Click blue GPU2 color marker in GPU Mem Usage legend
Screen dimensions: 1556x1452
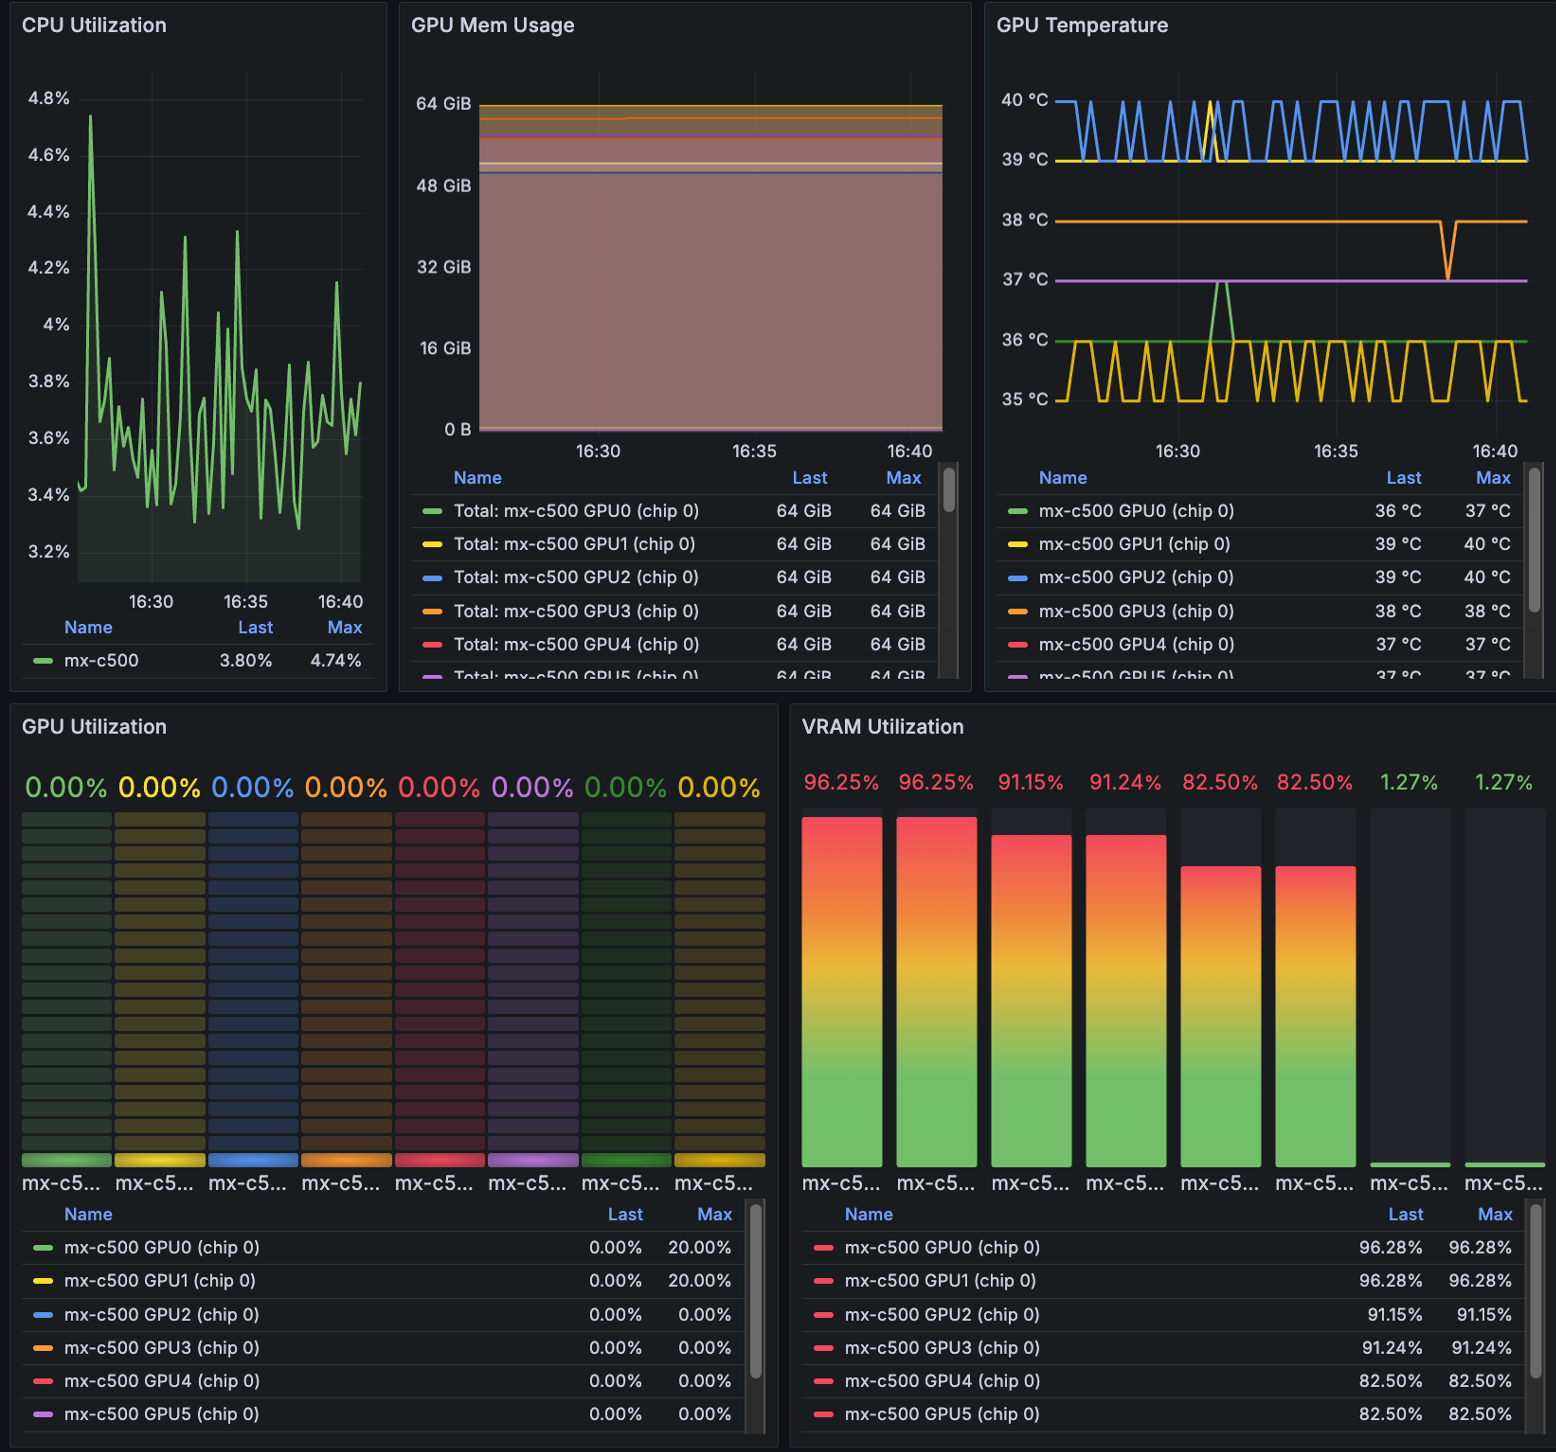tap(432, 578)
